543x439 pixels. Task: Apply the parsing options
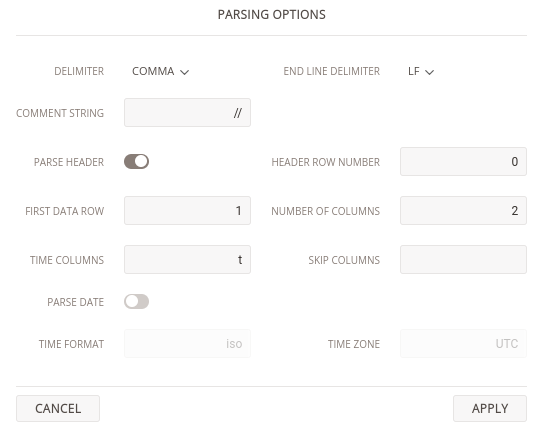[x=490, y=409]
